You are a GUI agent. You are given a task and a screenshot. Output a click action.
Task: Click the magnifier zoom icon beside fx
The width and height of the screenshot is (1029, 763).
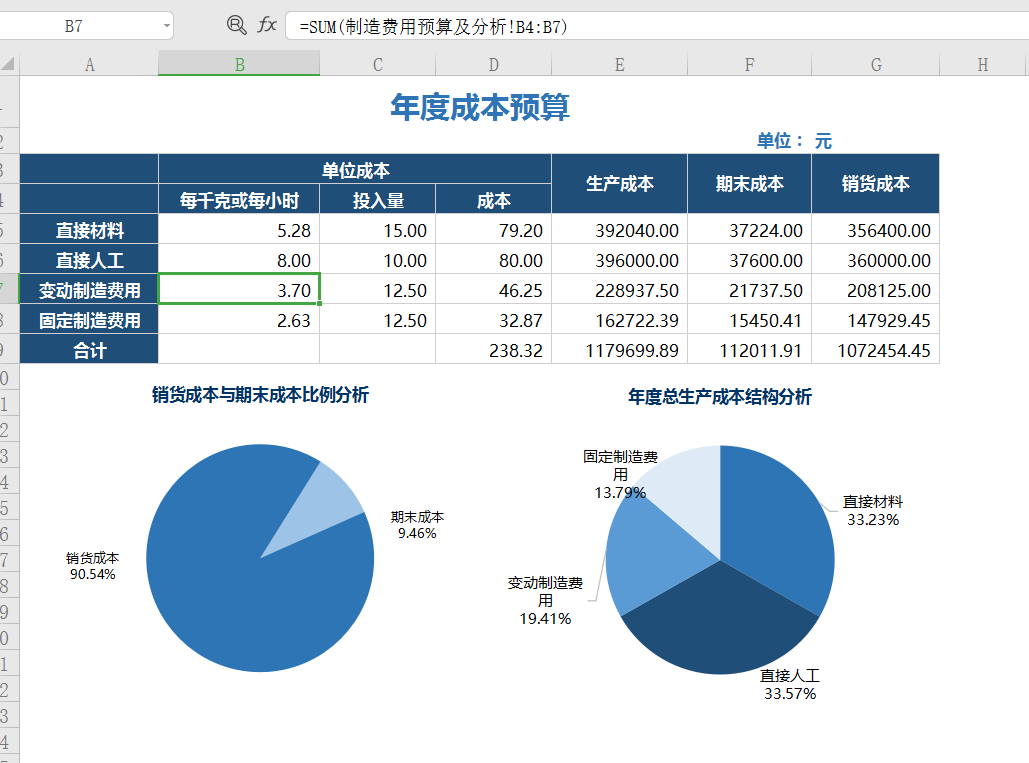[237, 26]
